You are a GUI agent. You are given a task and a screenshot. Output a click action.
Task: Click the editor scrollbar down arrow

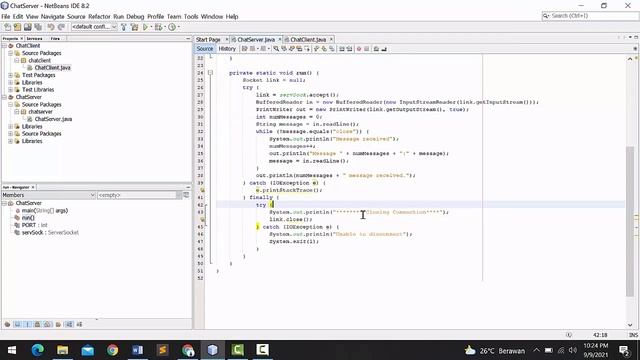[x=630, y=325]
